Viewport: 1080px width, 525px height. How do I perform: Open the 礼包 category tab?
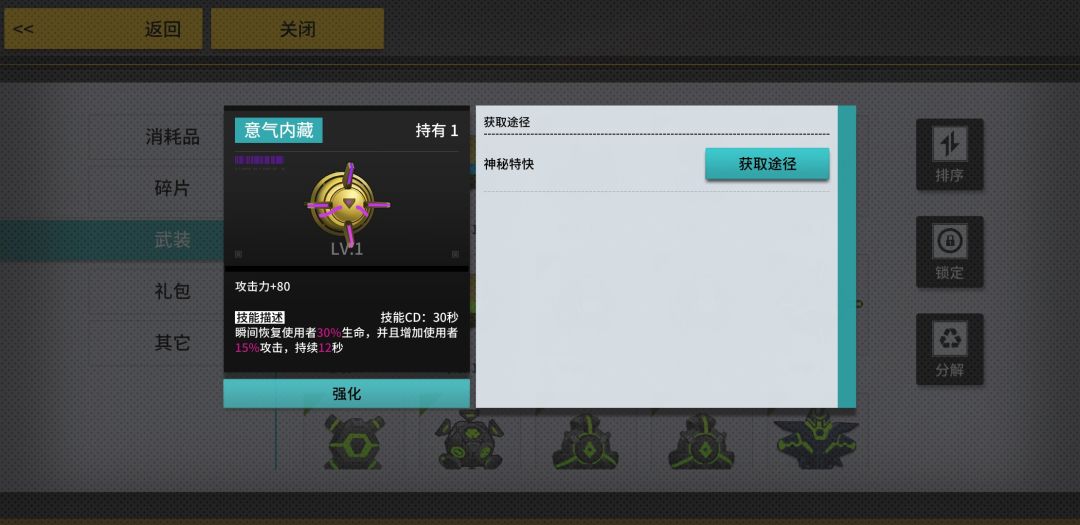pos(172,291)
